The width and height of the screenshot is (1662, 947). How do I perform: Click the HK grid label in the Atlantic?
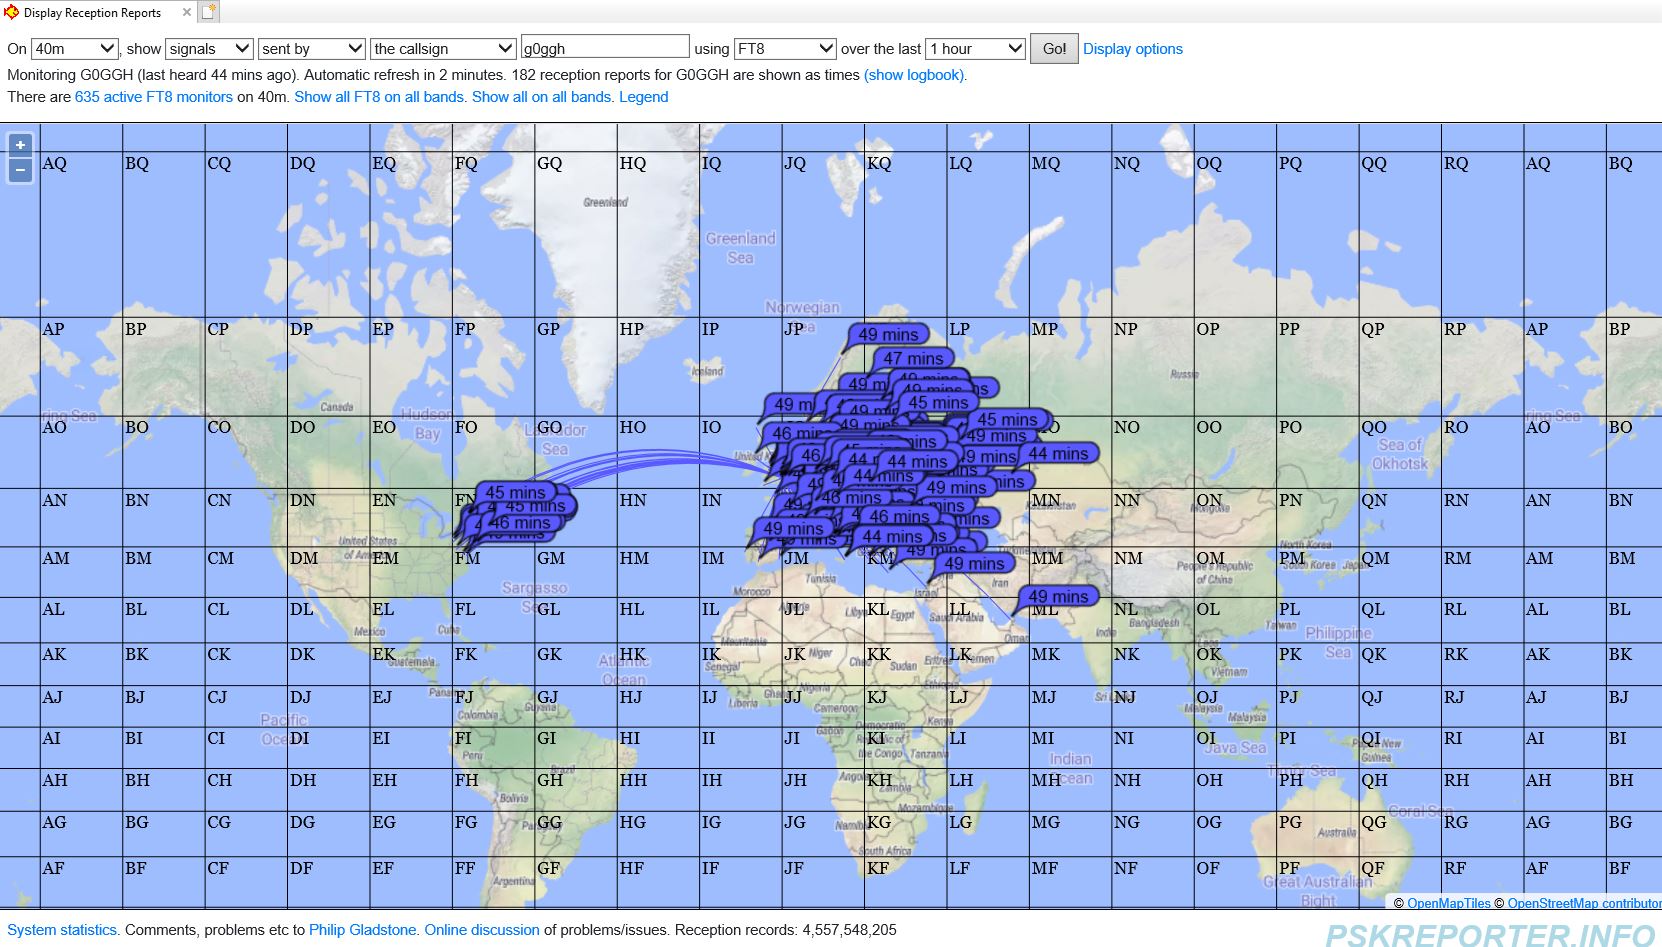point(632,654)
